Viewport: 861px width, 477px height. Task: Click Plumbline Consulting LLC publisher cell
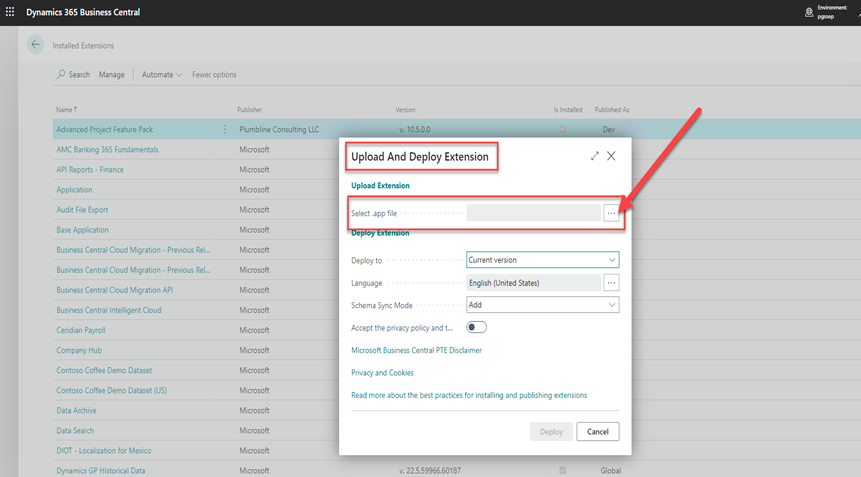279,130
